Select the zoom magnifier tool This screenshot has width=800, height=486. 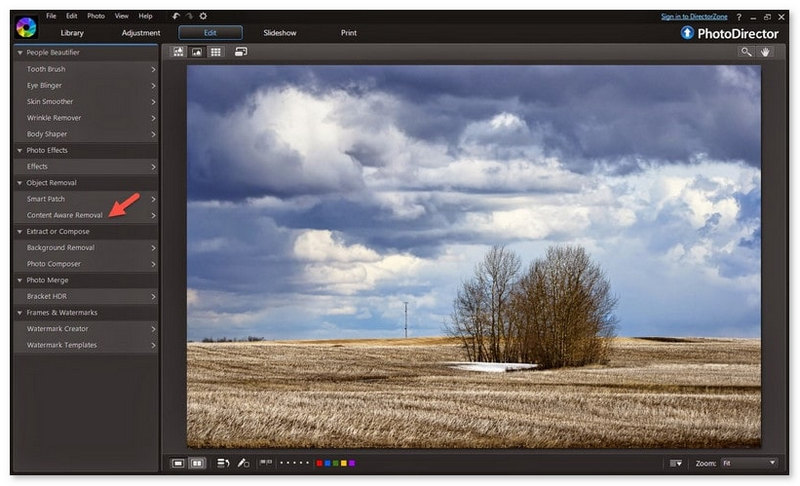(x=746, y=52)
